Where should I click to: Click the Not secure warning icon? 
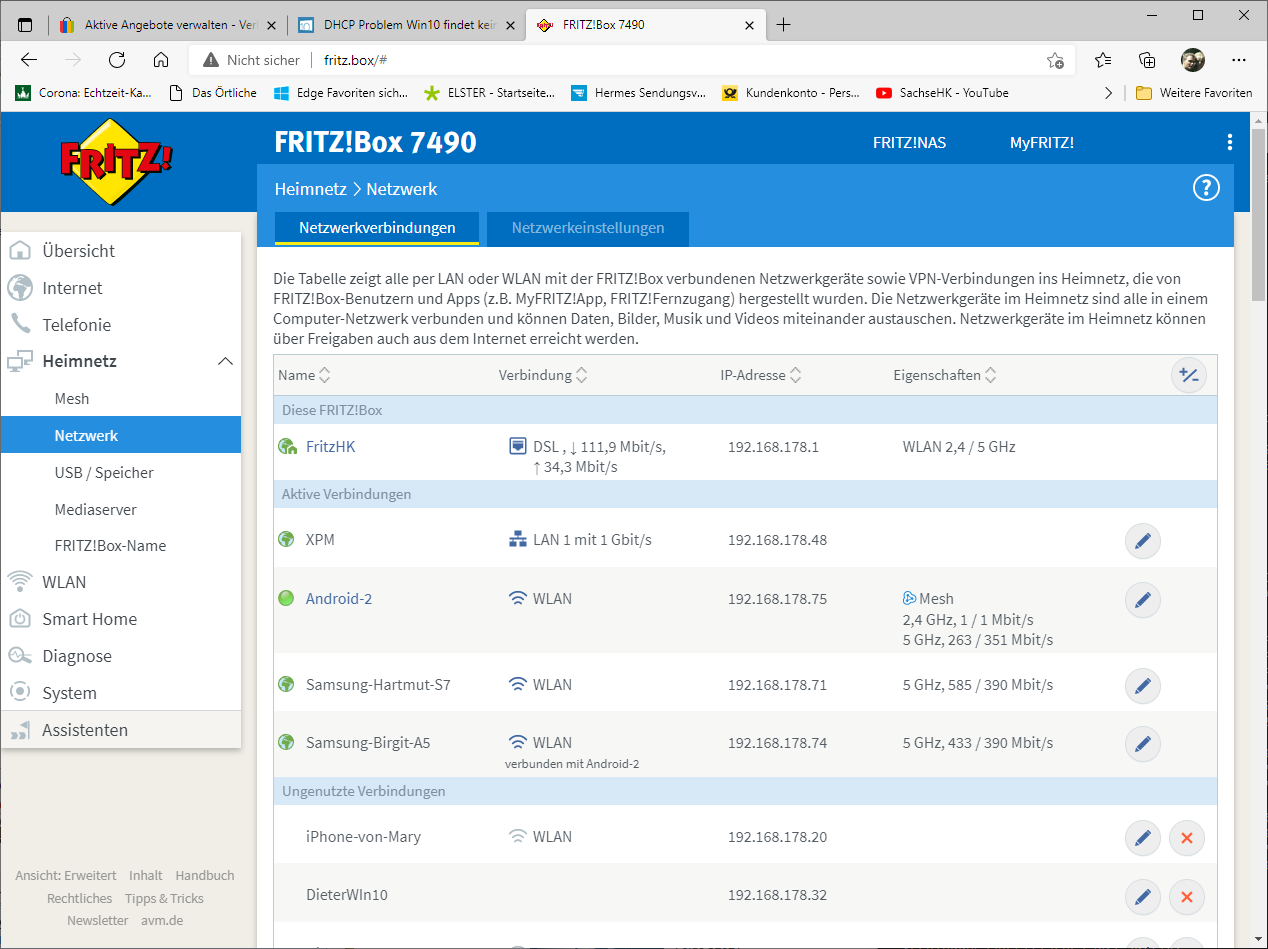[210, 60]
